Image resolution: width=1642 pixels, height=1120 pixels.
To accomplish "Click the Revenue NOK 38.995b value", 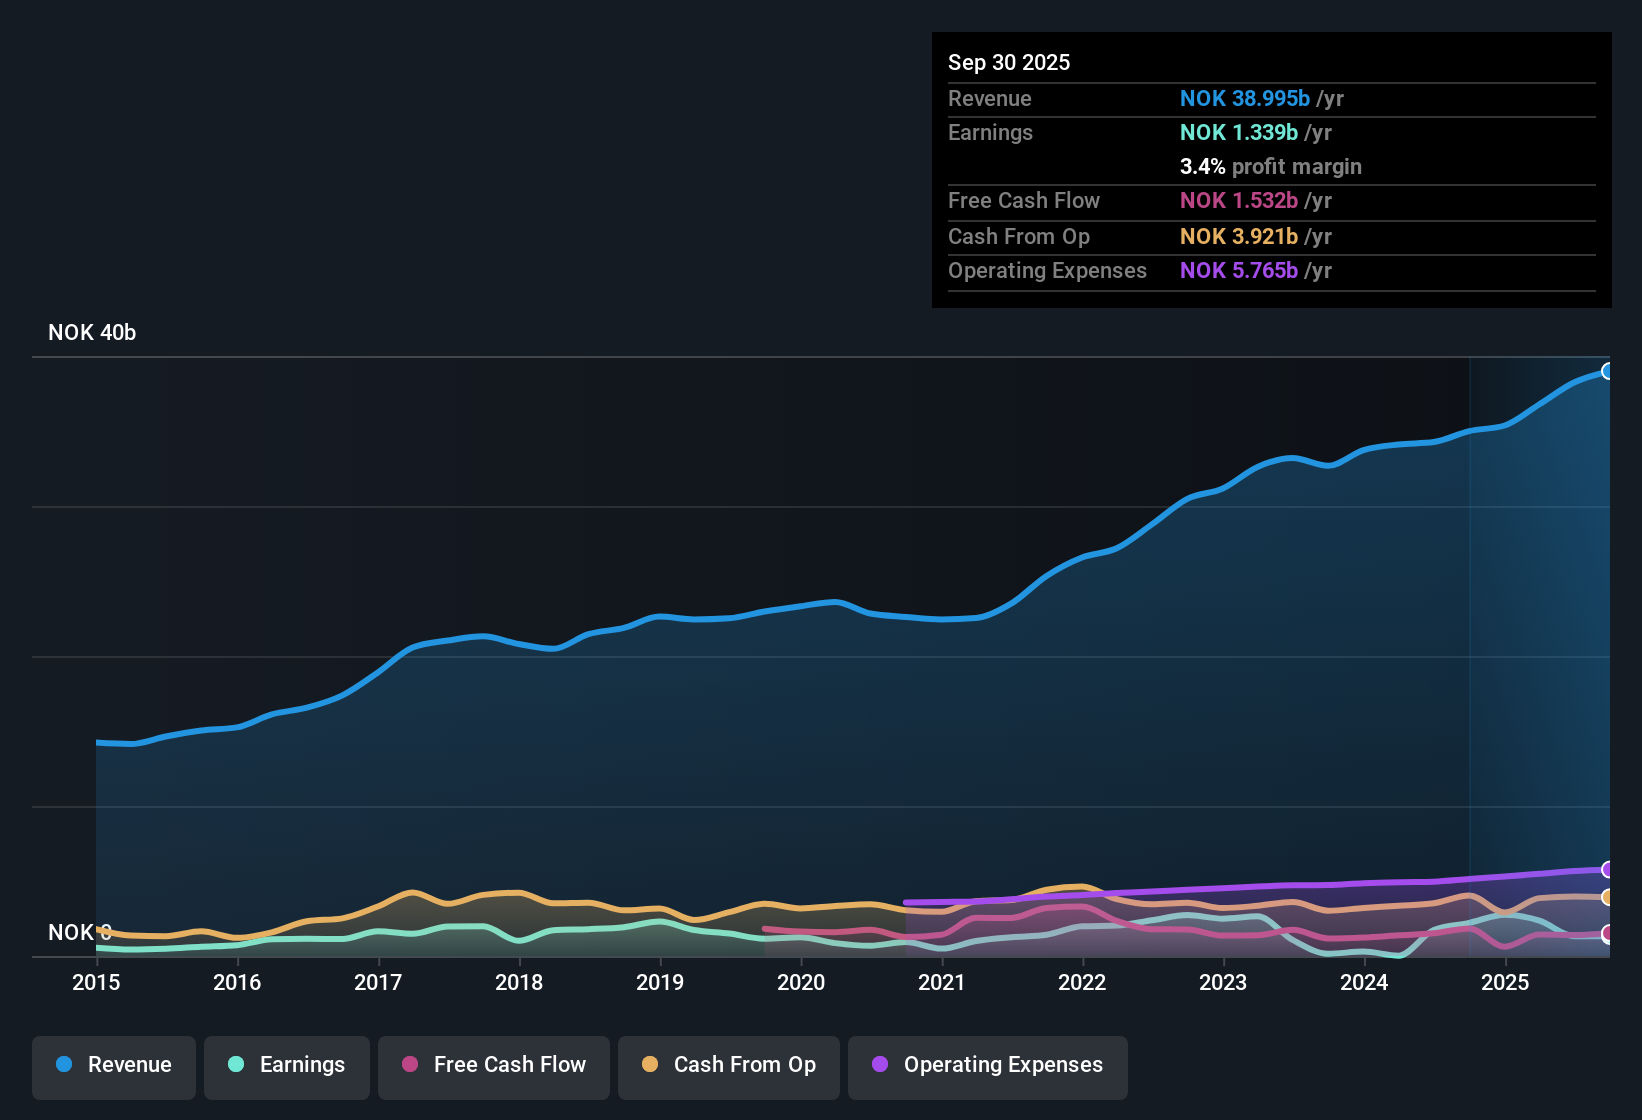I will [1245, 98].
